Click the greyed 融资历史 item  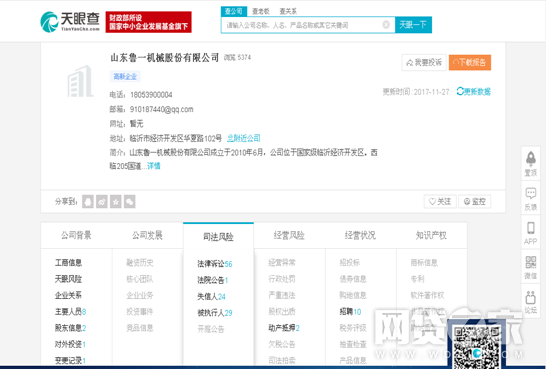tap(140, 262)
